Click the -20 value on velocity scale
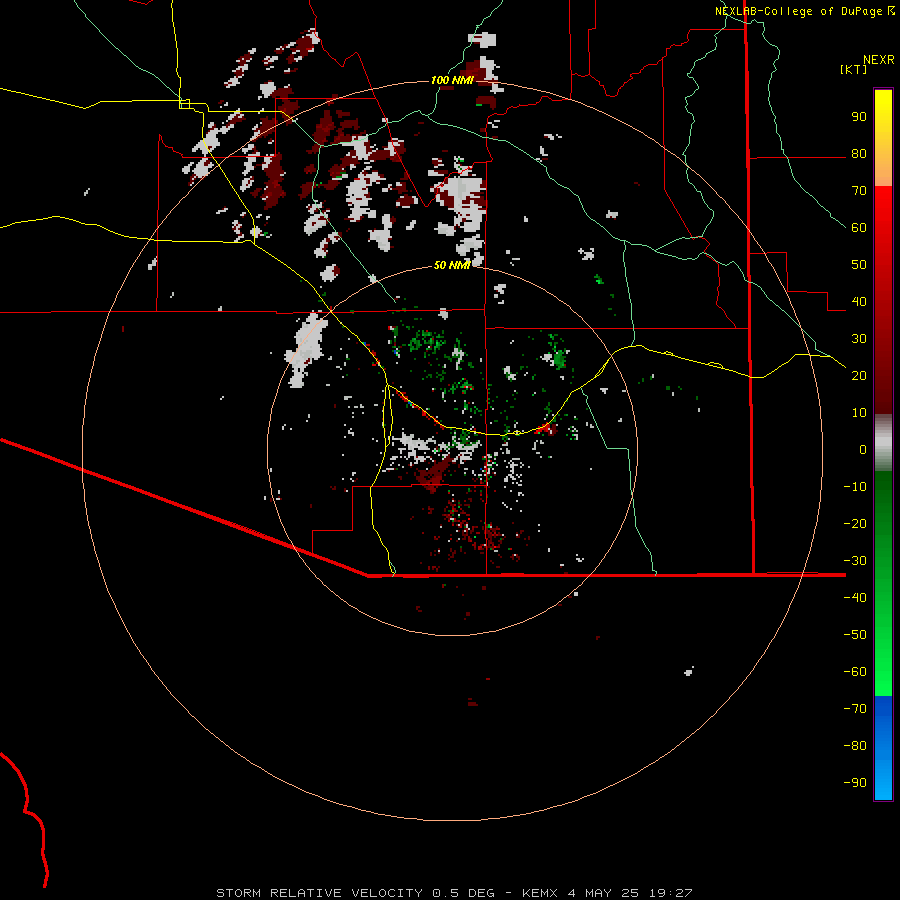900x900 pixels. (855, 523)
